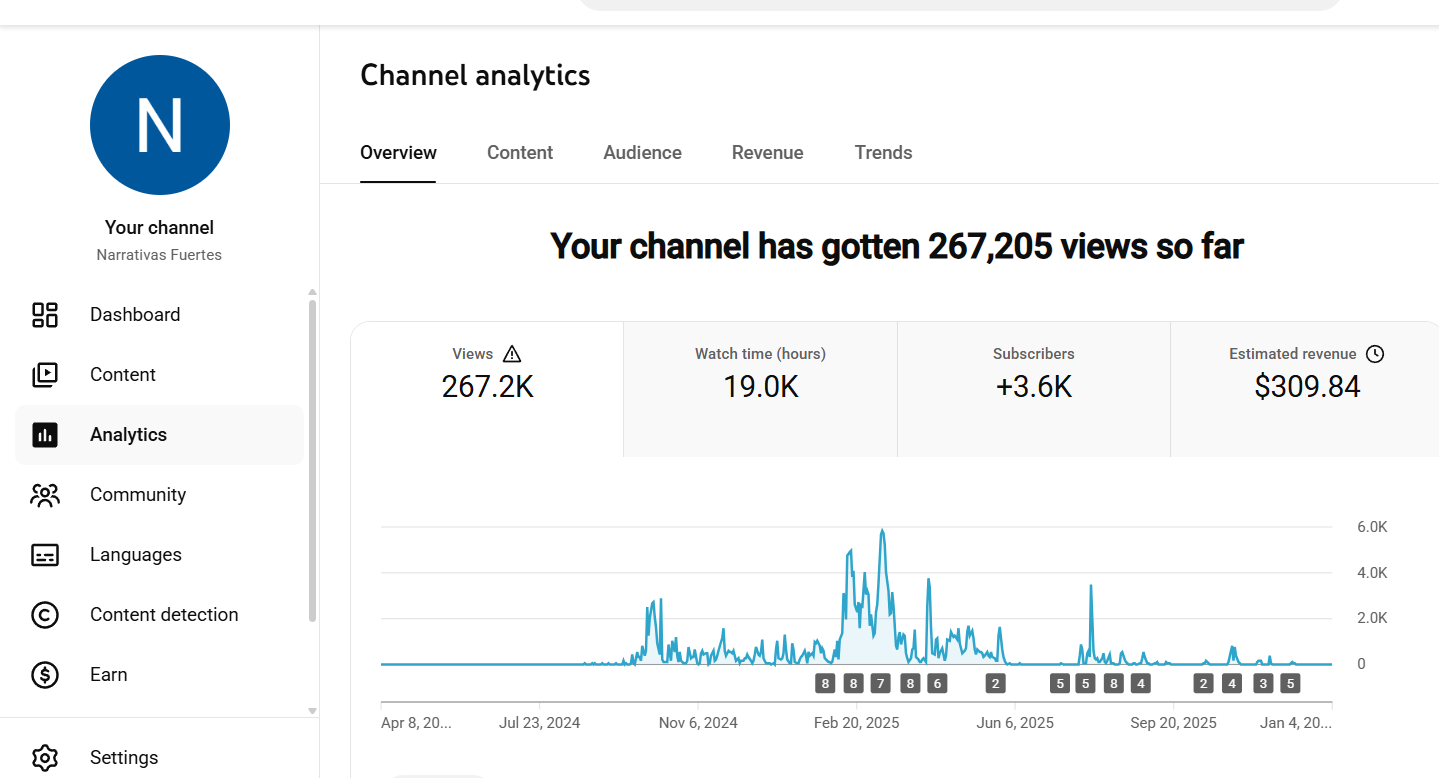Open the Settings gear icon
The image size is (1439, 778).
pos(45,757)
